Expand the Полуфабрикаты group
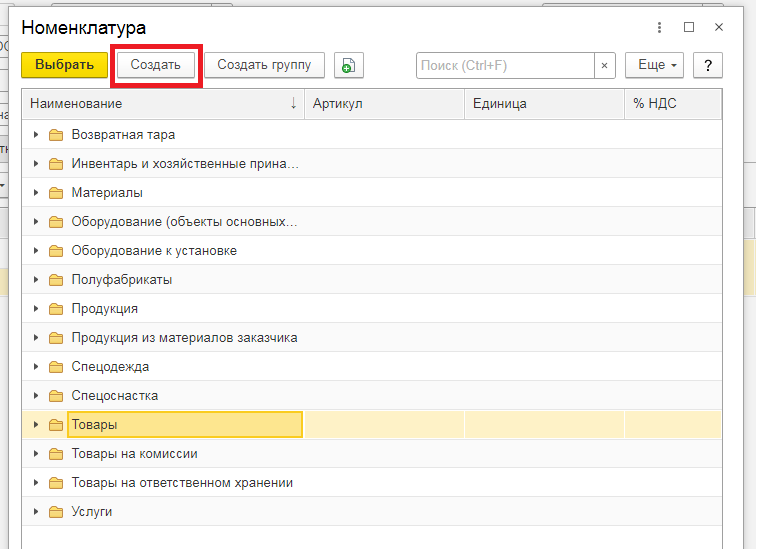The width and height of the screenshot is (768, 549). click(36, 280)
